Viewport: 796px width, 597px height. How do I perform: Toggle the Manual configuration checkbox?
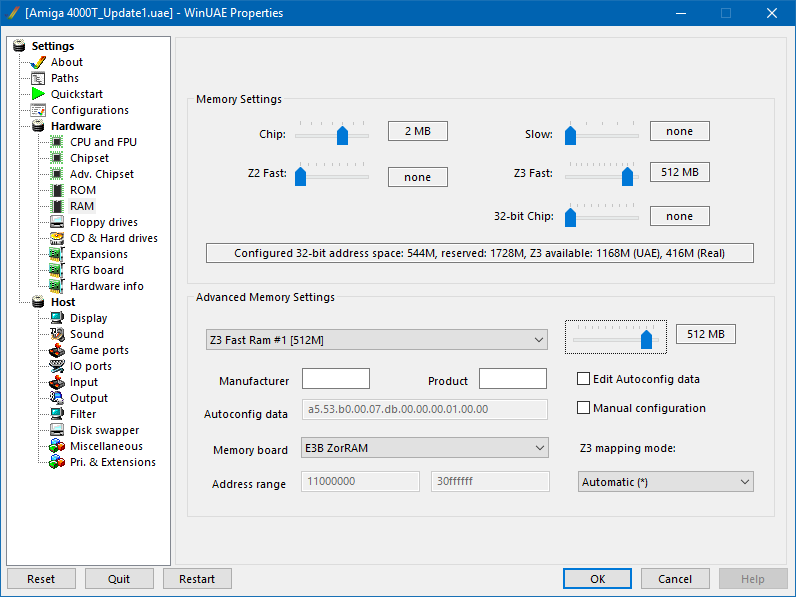[x=584, y=408]
